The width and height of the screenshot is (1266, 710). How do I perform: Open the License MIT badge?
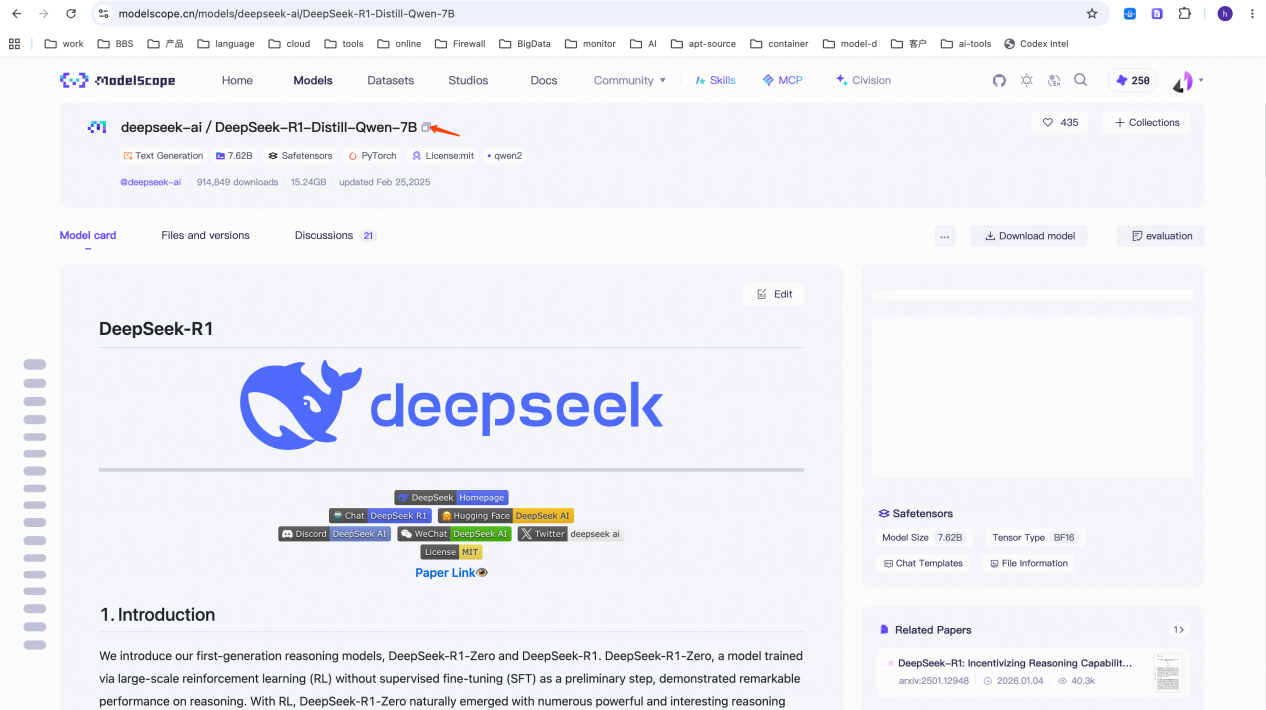(451, 552)
